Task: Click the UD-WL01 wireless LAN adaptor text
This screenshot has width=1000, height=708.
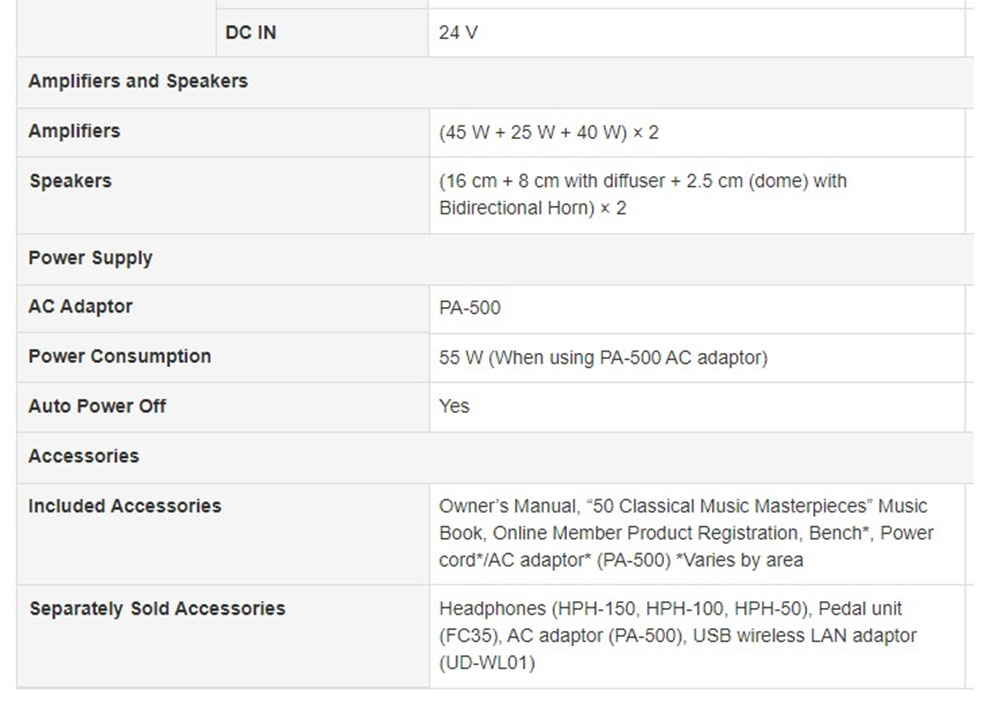Action: pos(487,663)
